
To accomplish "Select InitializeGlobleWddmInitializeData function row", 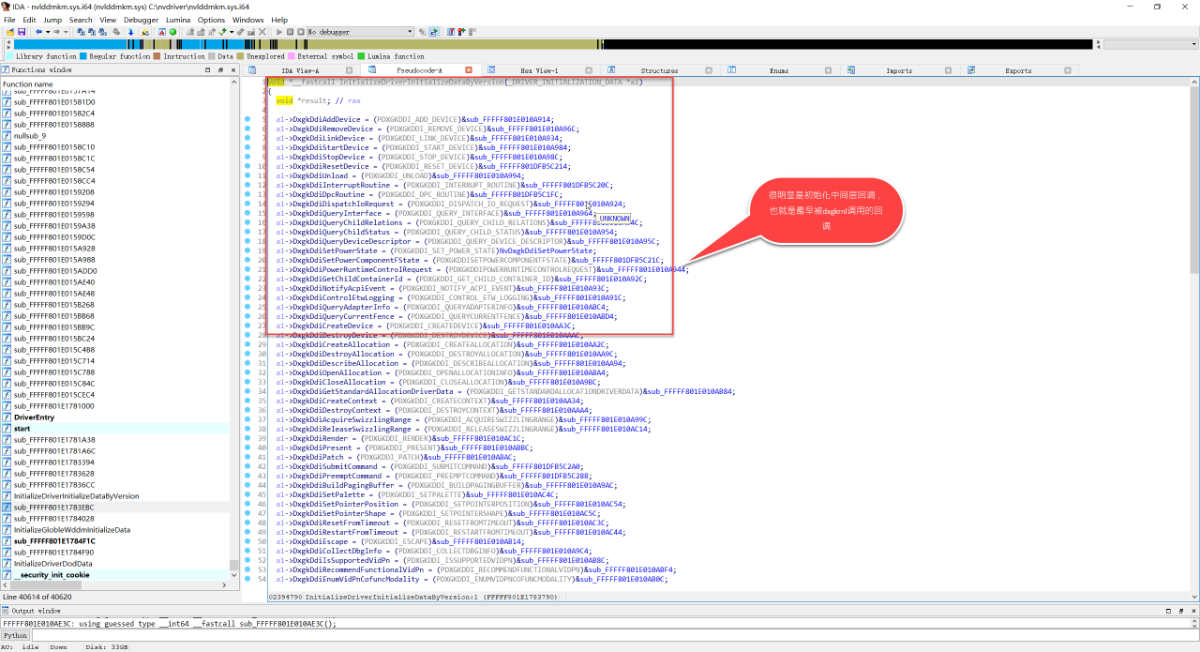I will [114, 530].
